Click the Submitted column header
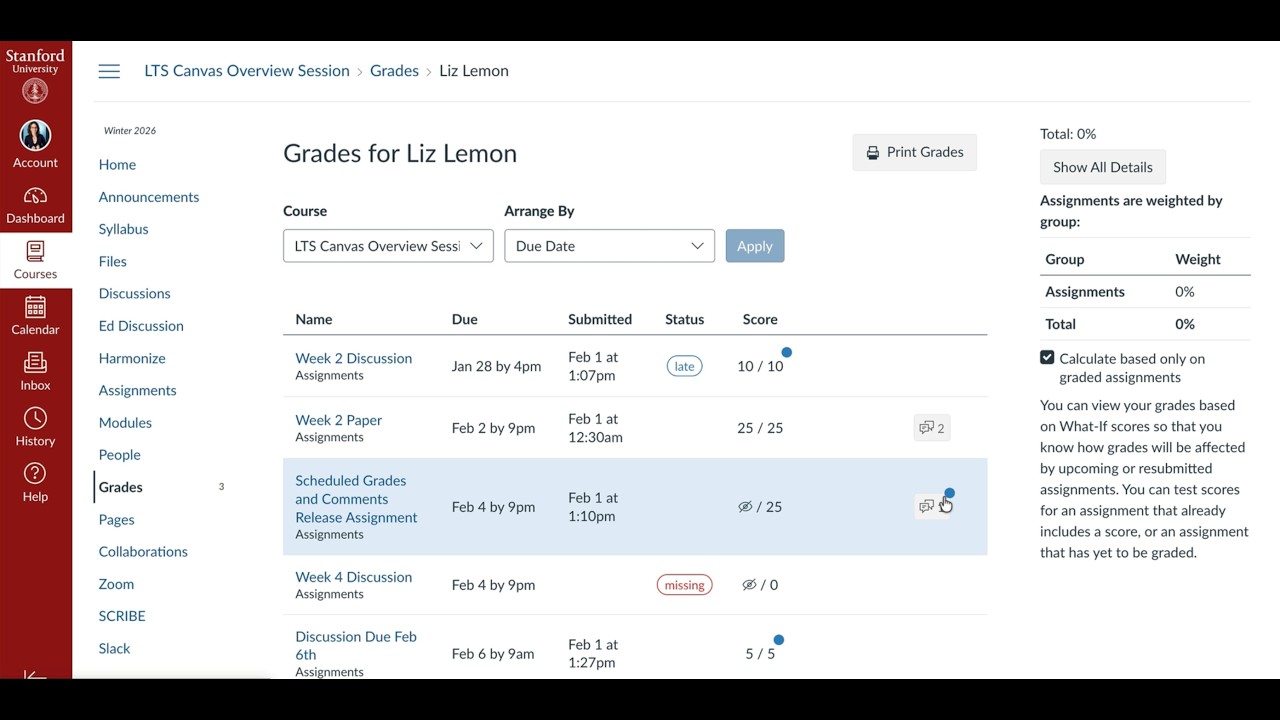Image resolution: width=1280 pixels, height=720 pixels. coord(600,319)
